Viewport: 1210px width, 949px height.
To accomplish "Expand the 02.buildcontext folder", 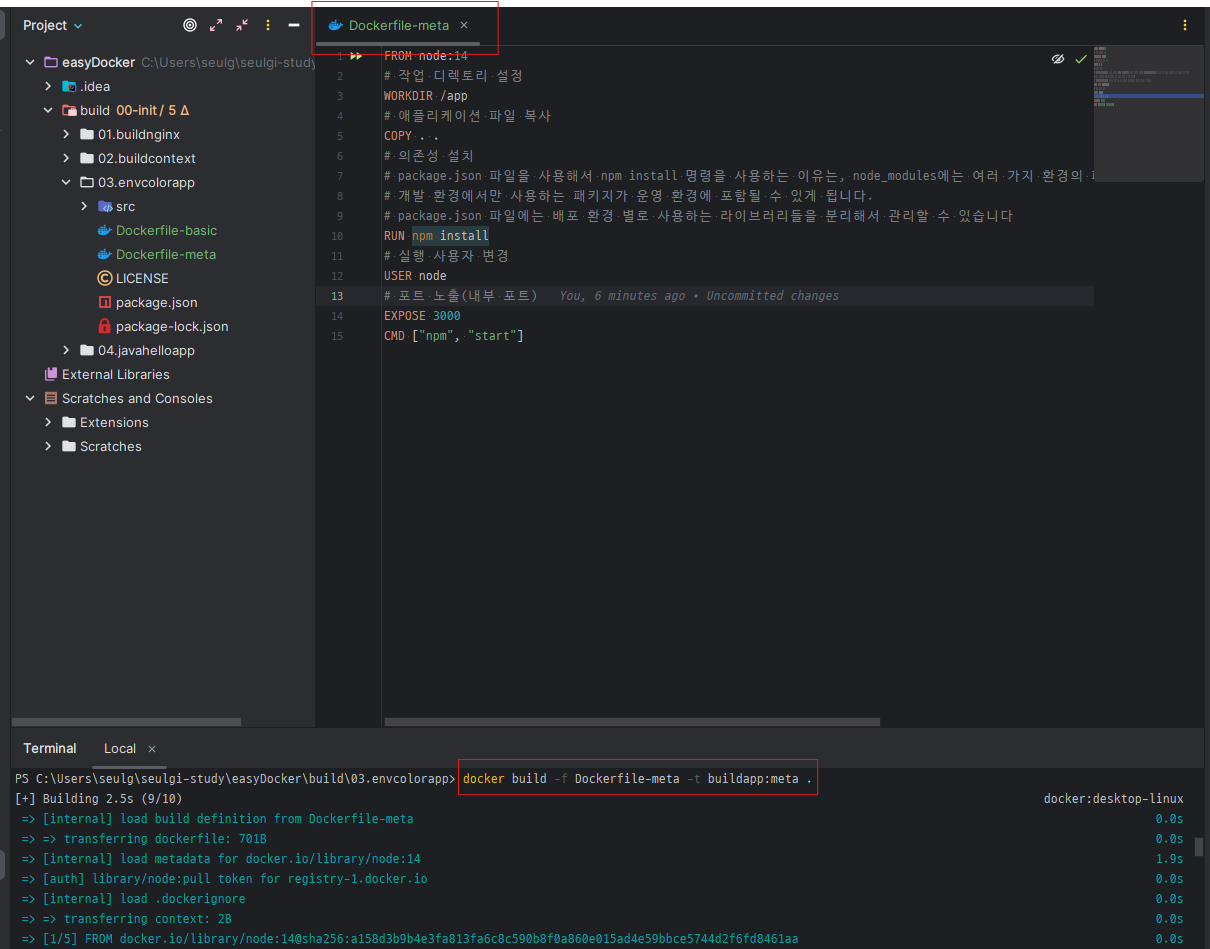I will [x=66, y=158].
